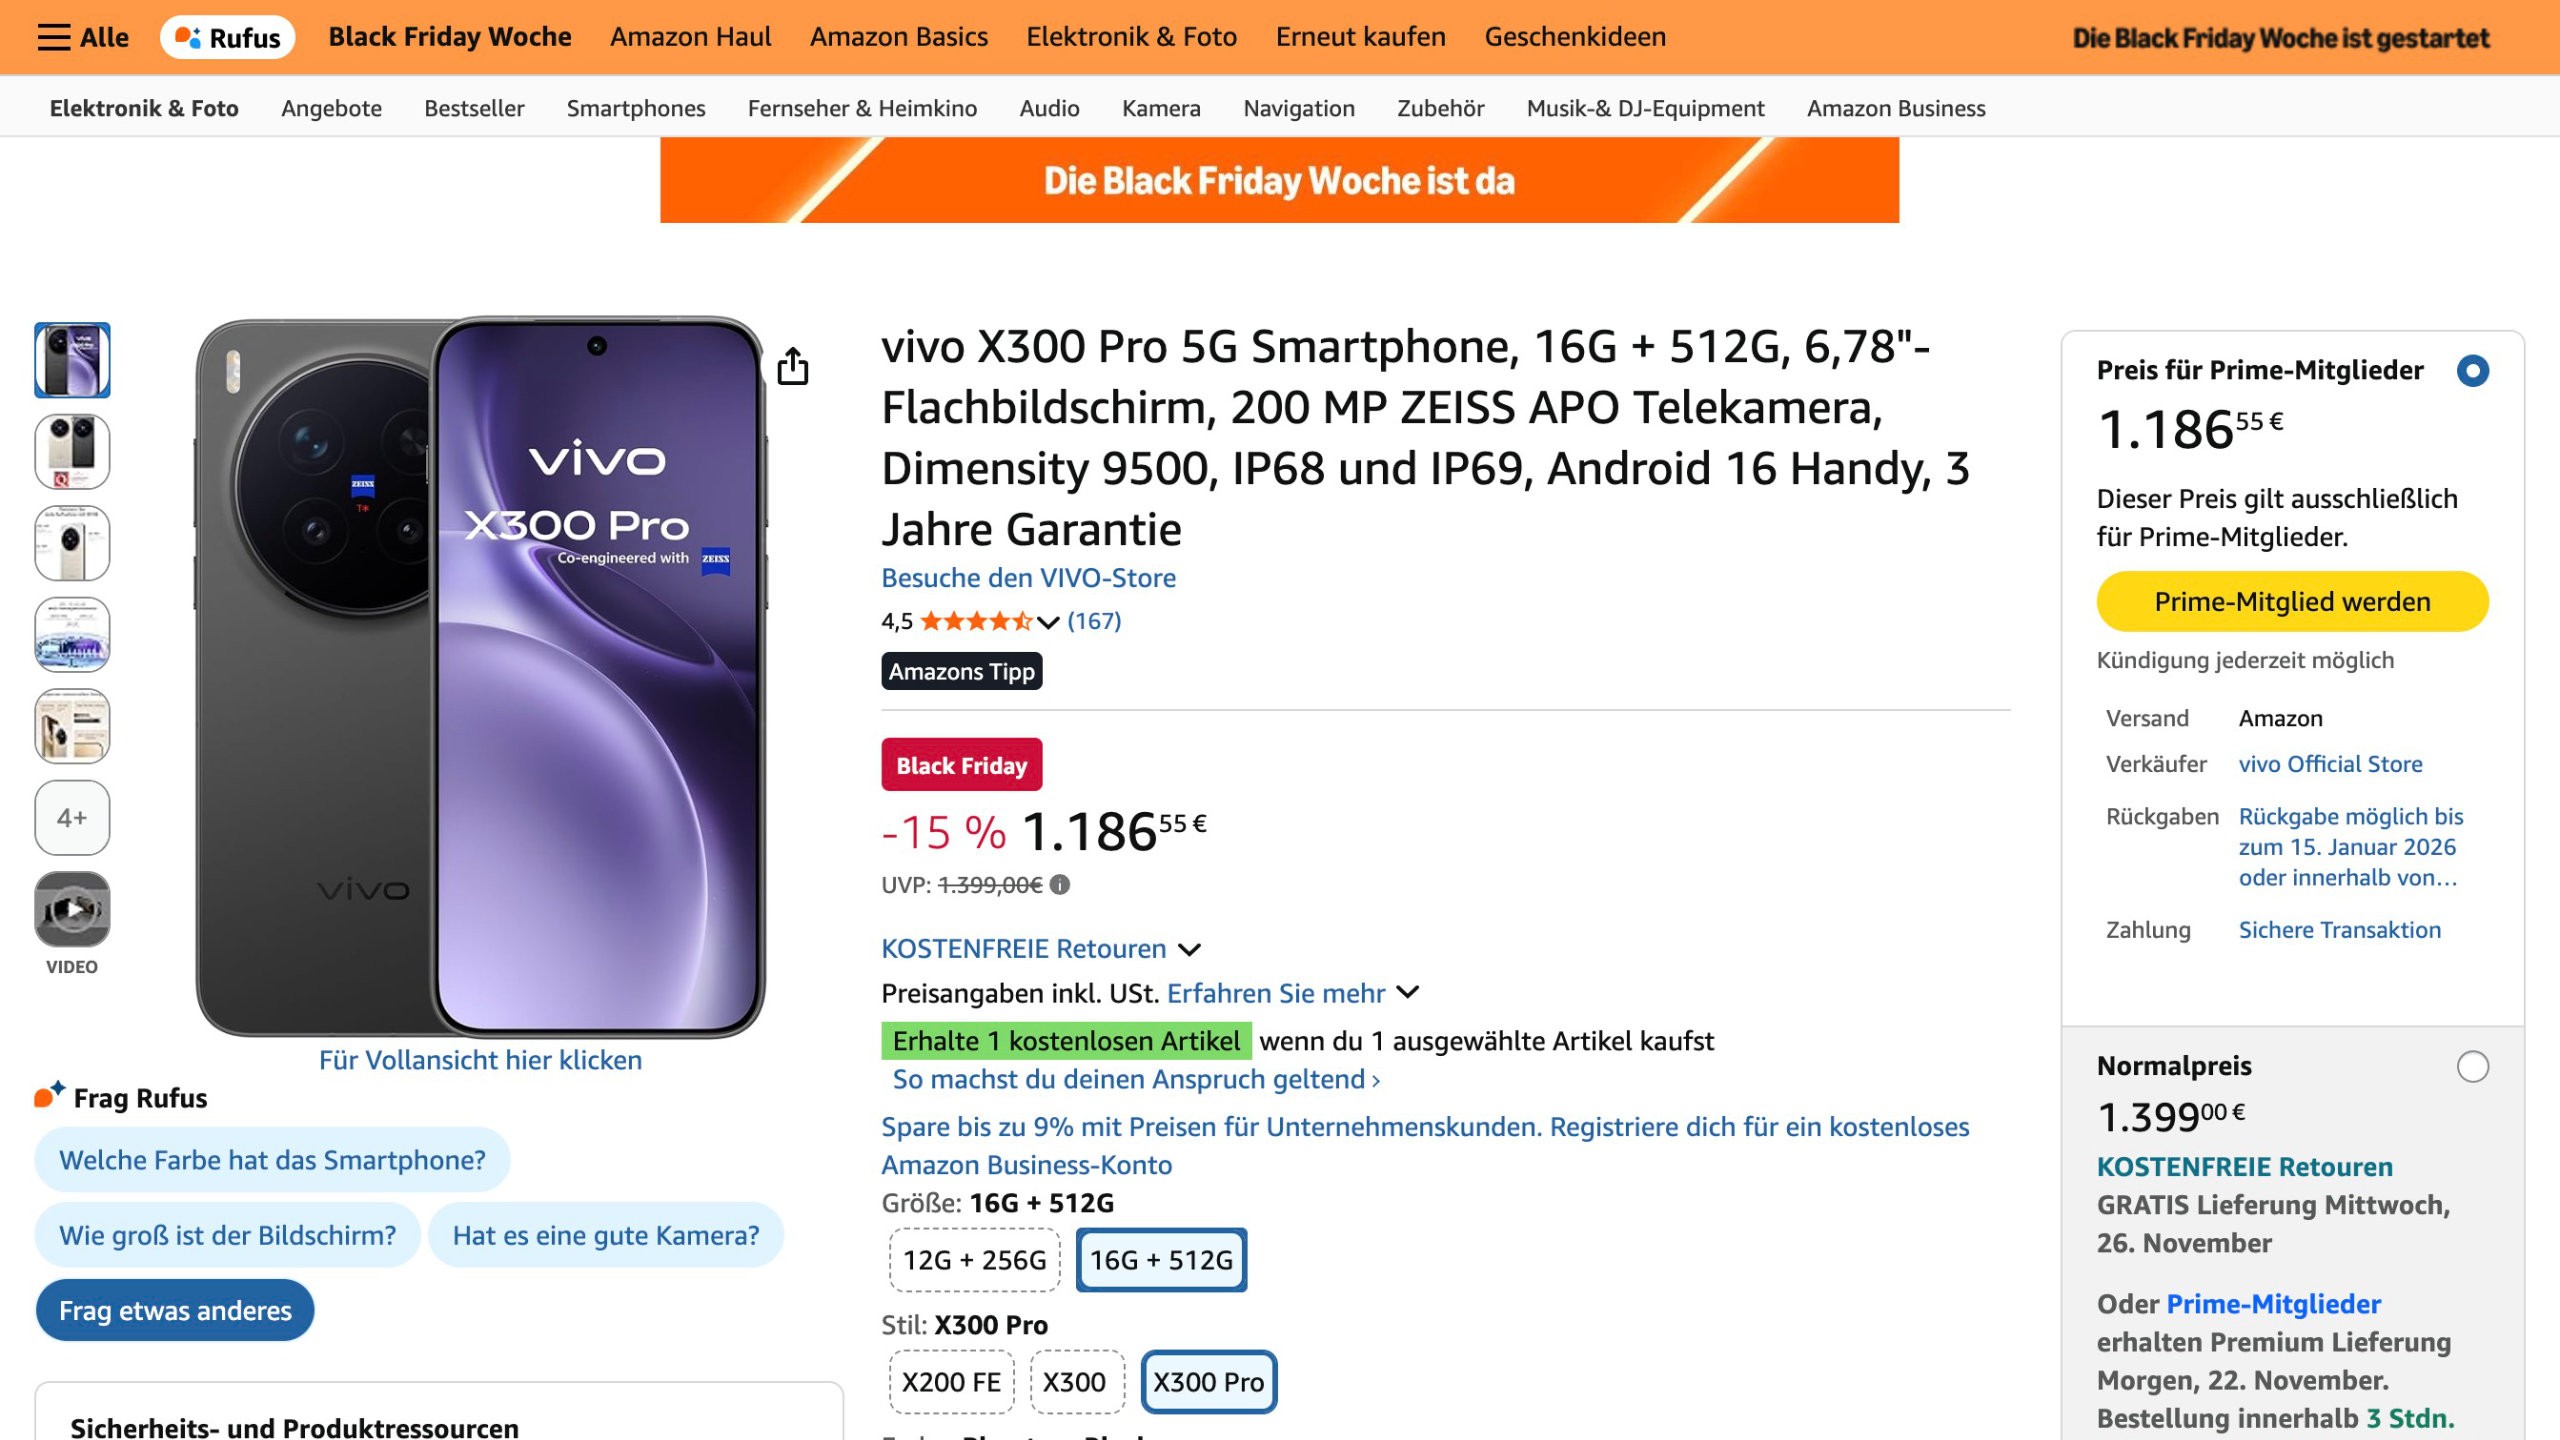Go to the Smartphones category tab
Screen dimensions: 2560x1440
click(x=636, y=108)
